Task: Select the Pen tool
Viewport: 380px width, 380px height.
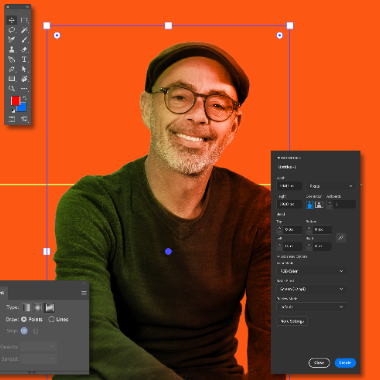Action: click(12, 69)
